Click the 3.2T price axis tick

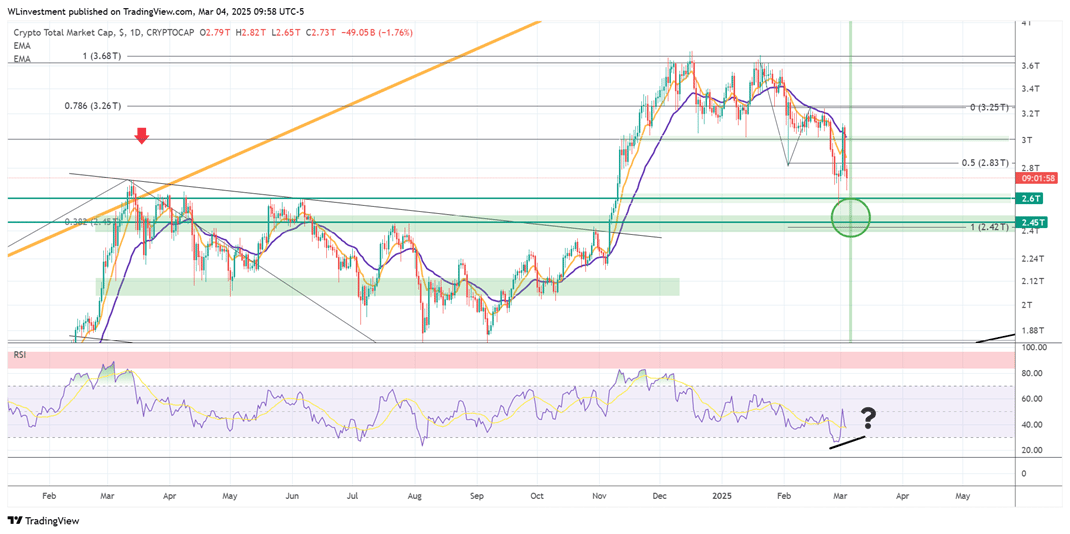click(1030, 114)
